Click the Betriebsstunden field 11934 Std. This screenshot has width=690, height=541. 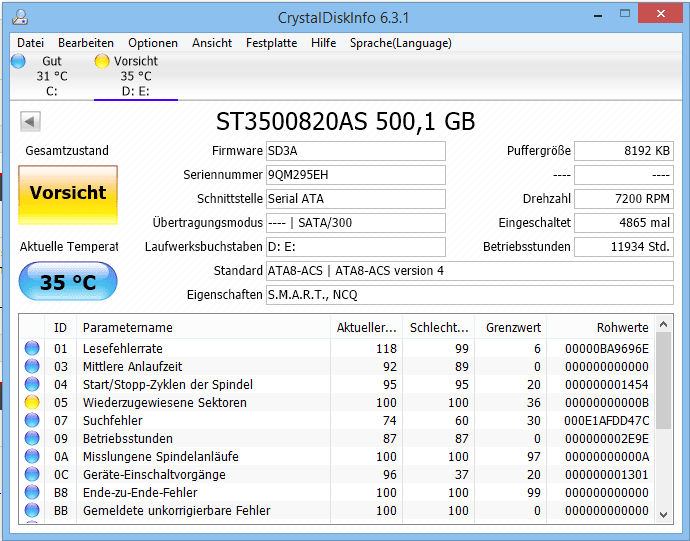(x=624, y=247)
